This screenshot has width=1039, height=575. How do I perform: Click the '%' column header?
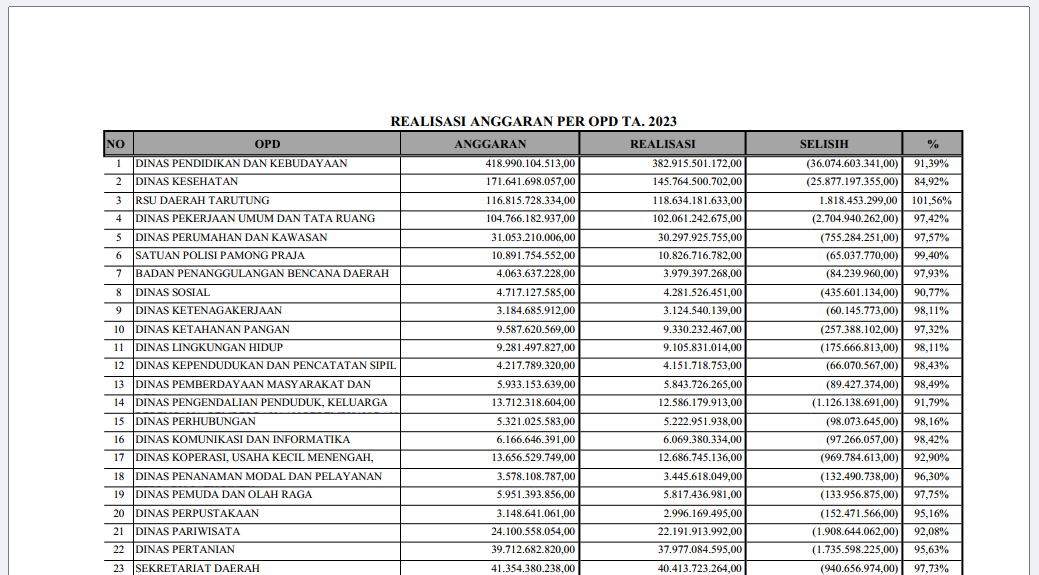(932, 144)
